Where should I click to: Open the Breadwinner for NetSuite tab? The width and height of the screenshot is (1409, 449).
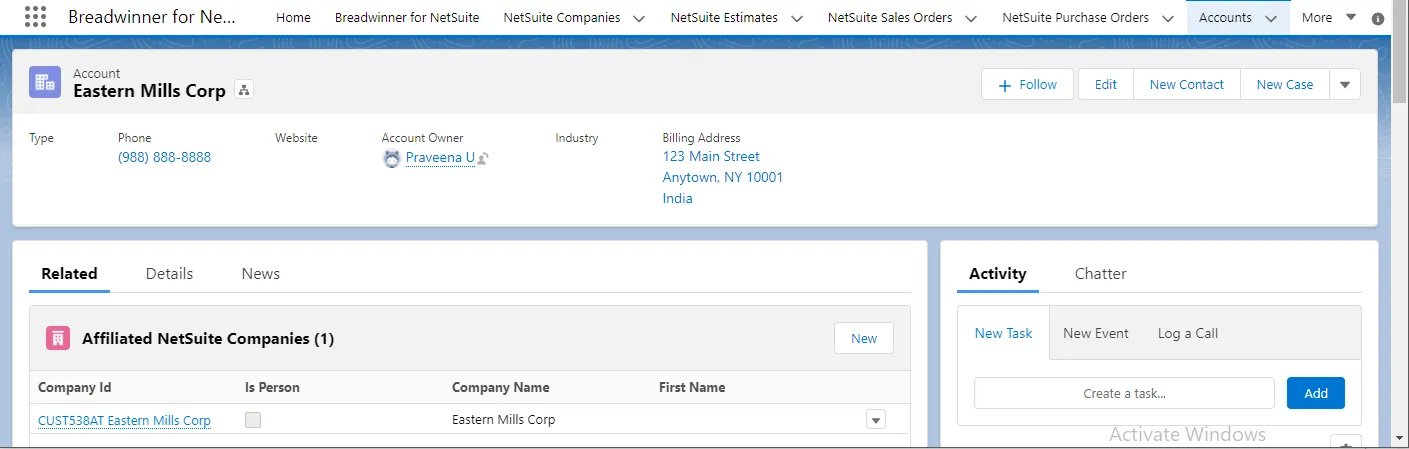[x=407, y=17]
